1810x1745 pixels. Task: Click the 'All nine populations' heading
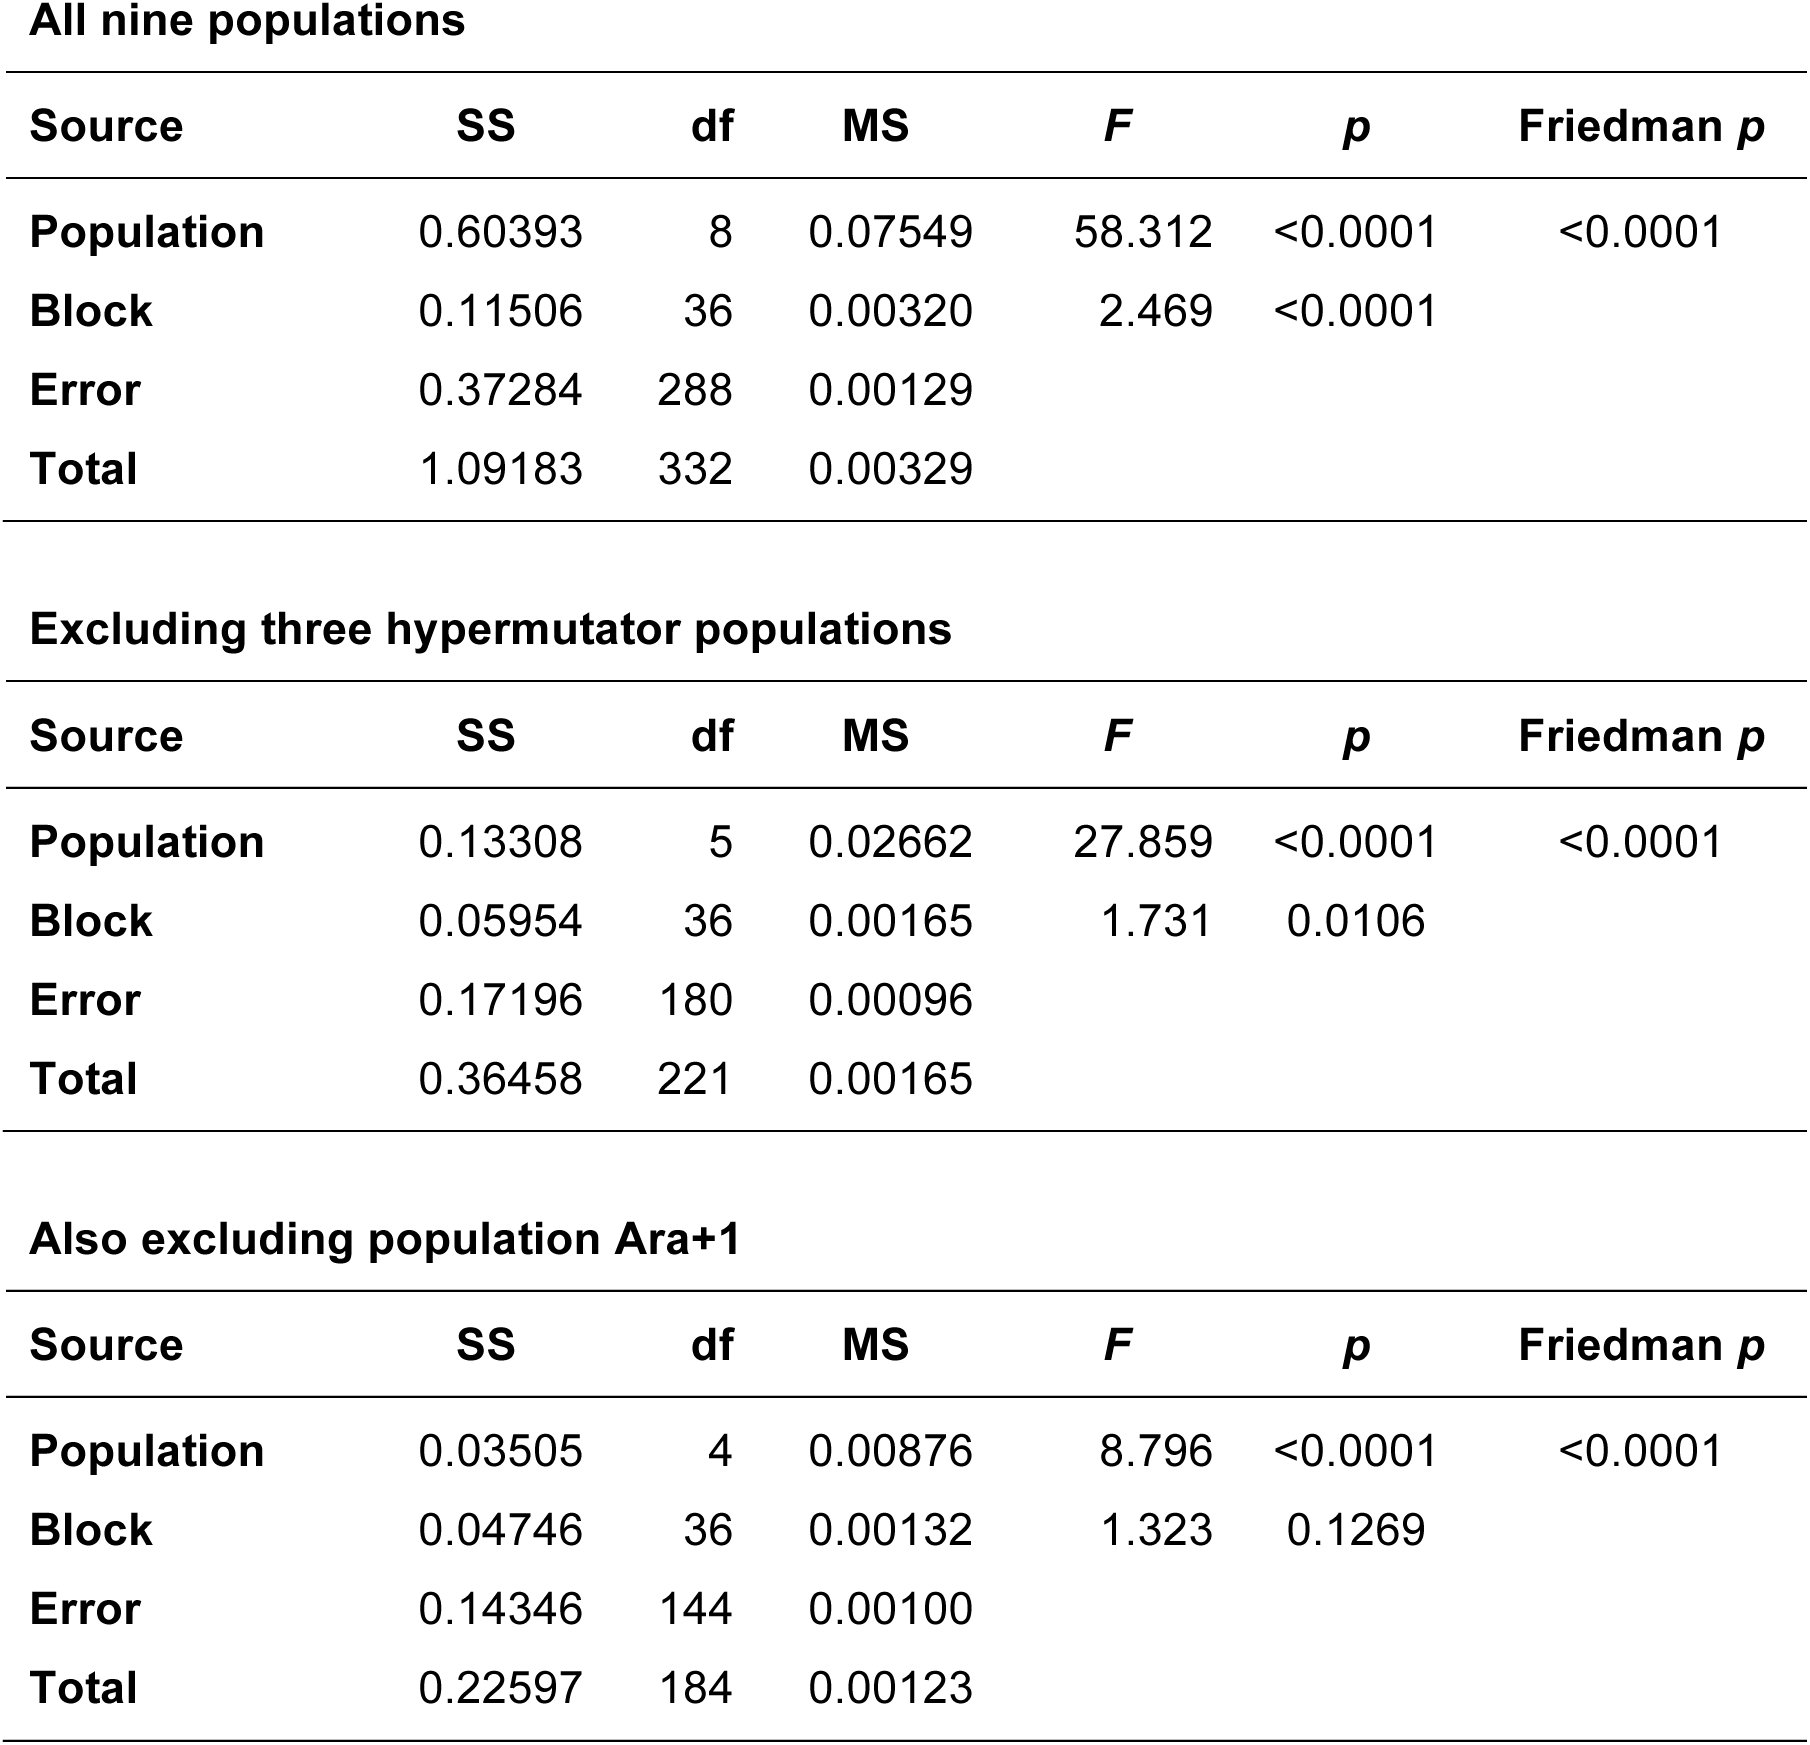(247, 20)
